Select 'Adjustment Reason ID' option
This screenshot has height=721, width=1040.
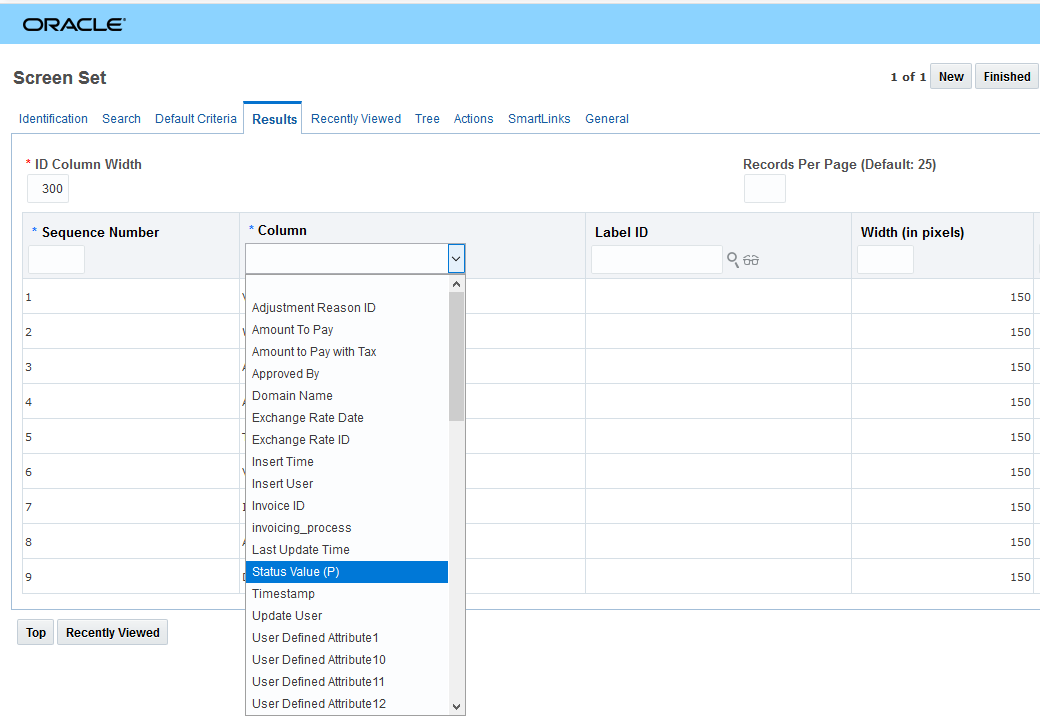tap(313, 308)
